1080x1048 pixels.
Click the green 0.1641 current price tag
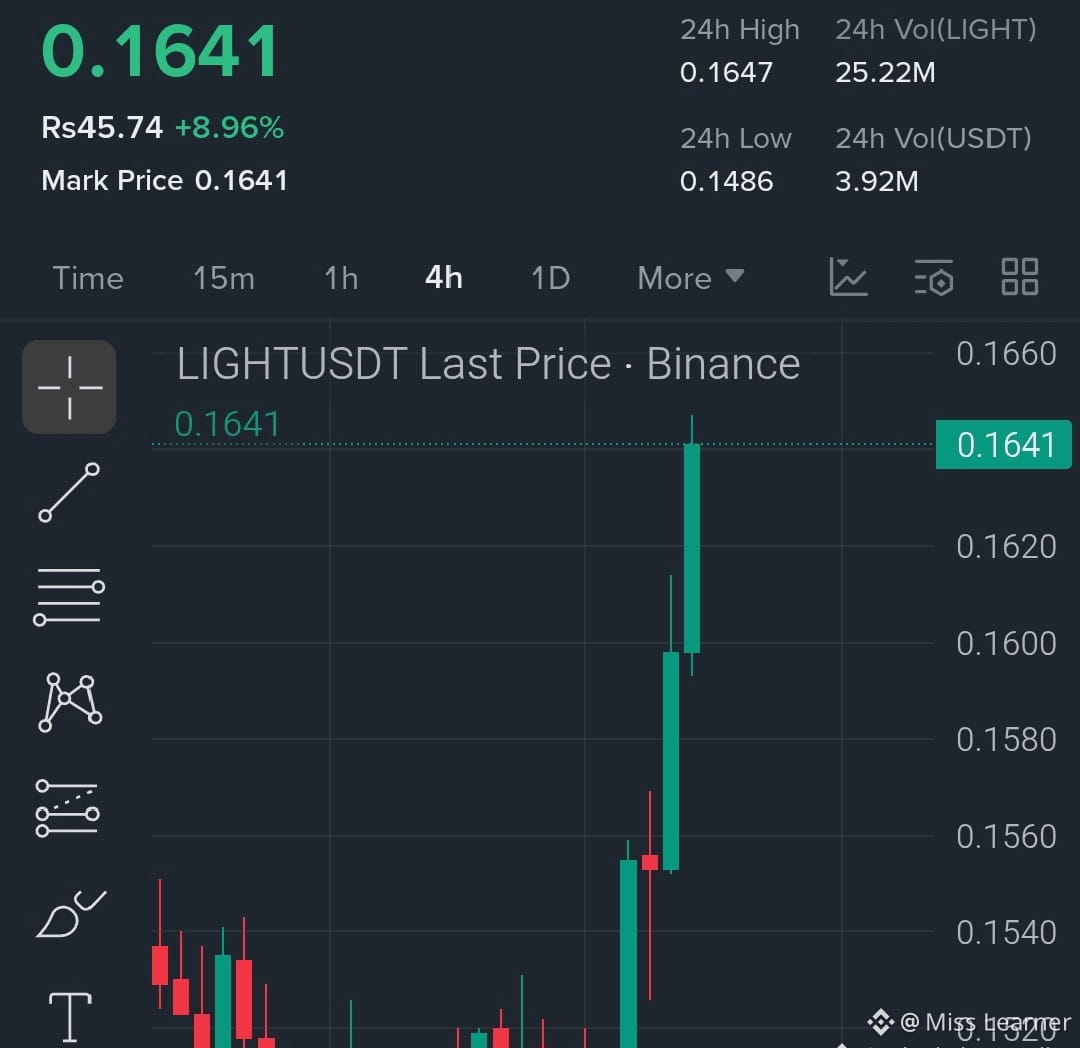coord(1004,444)
